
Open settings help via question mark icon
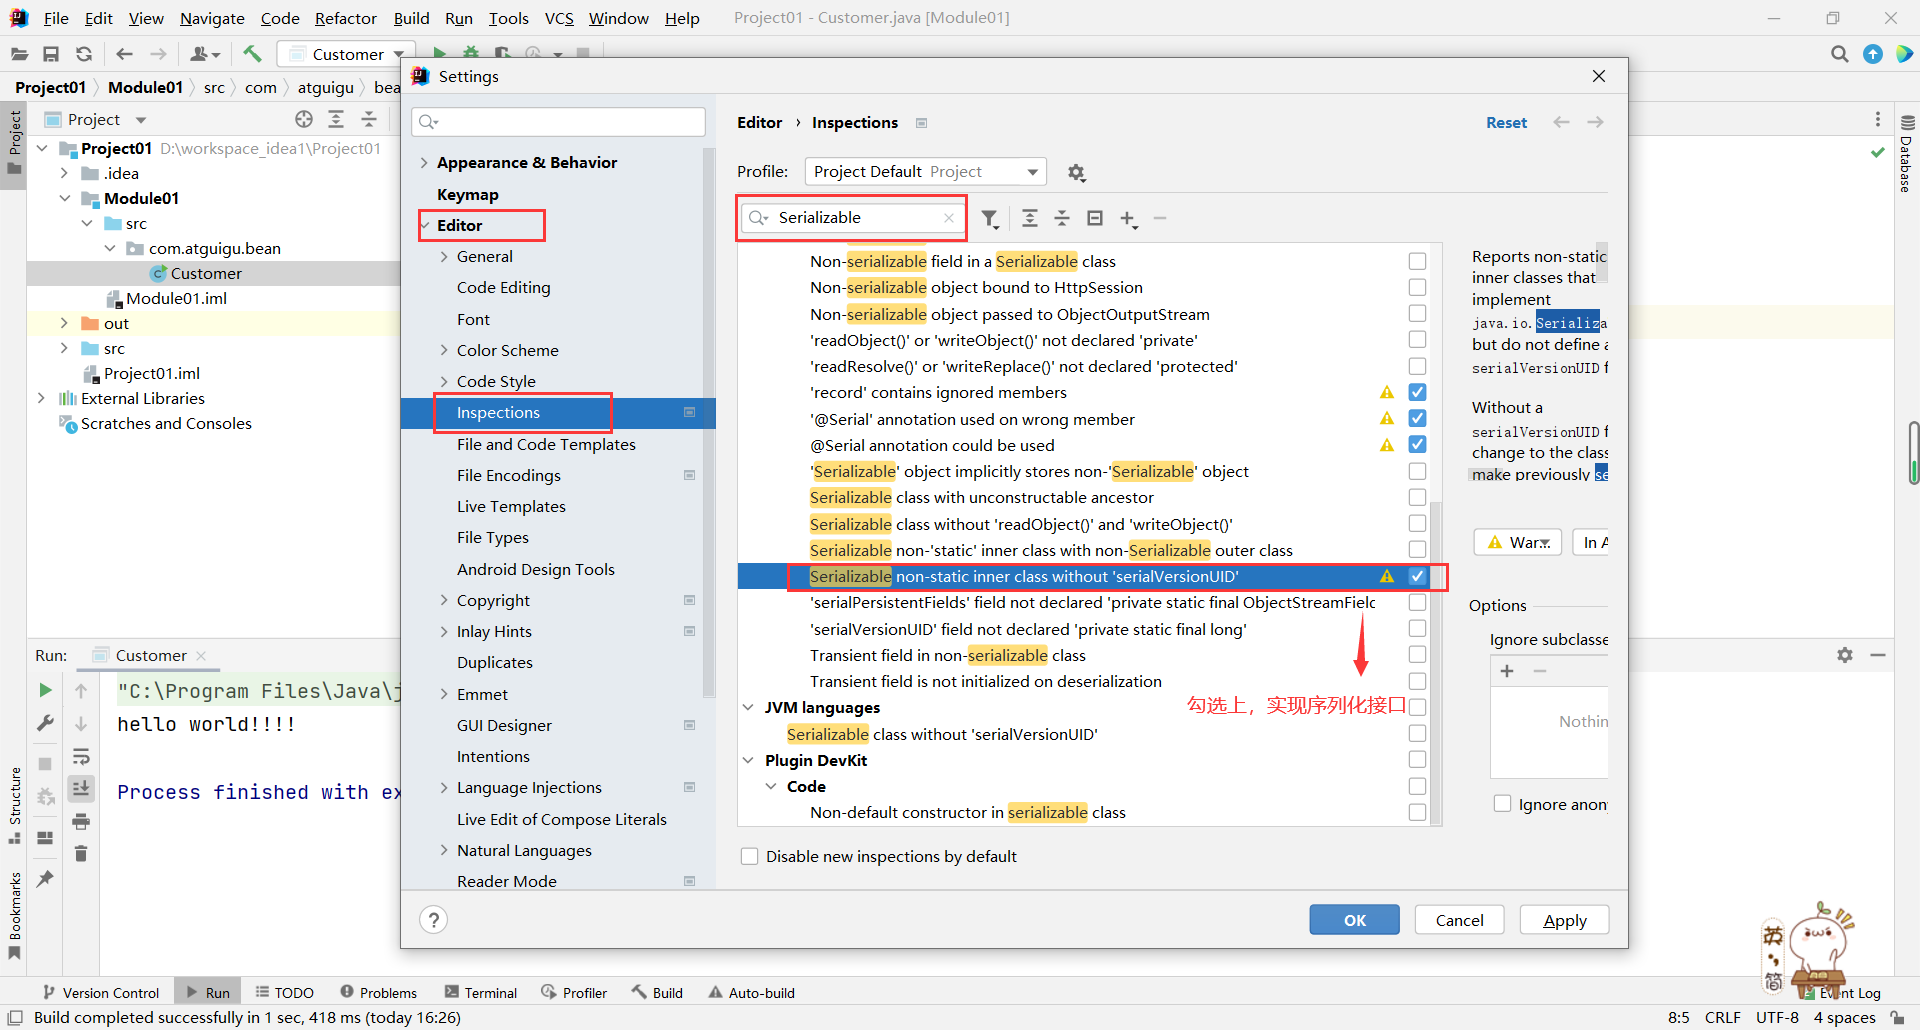(x=433, y=919)
